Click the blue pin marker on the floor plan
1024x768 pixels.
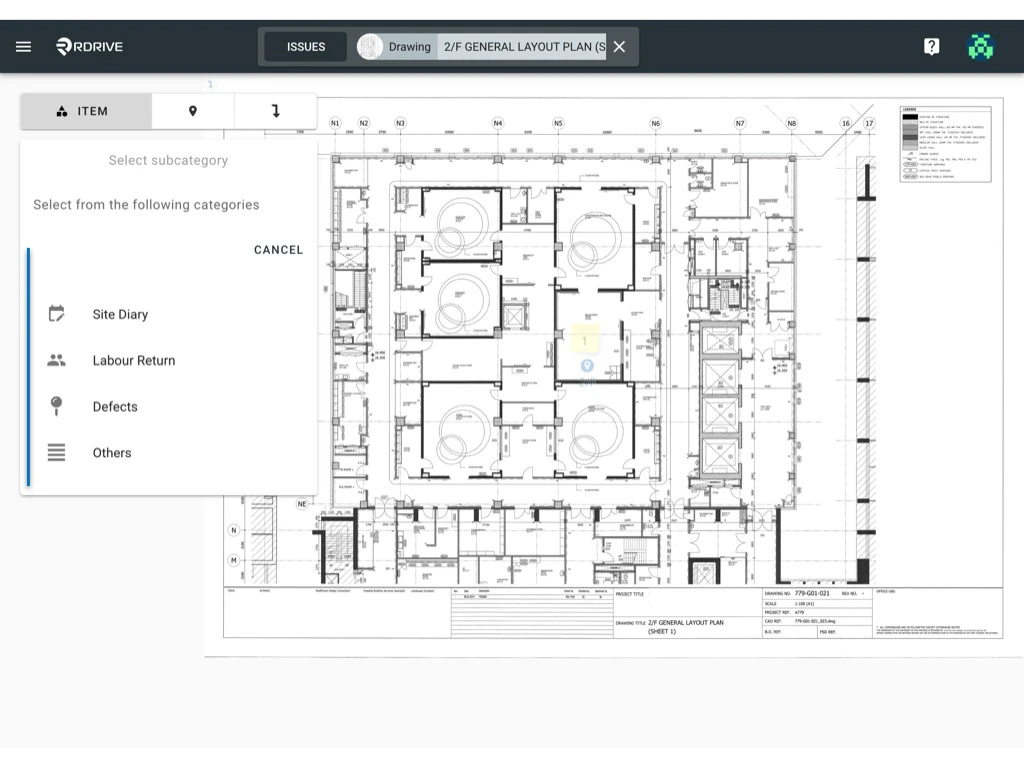pyautogui.click(x=586, y=366)
